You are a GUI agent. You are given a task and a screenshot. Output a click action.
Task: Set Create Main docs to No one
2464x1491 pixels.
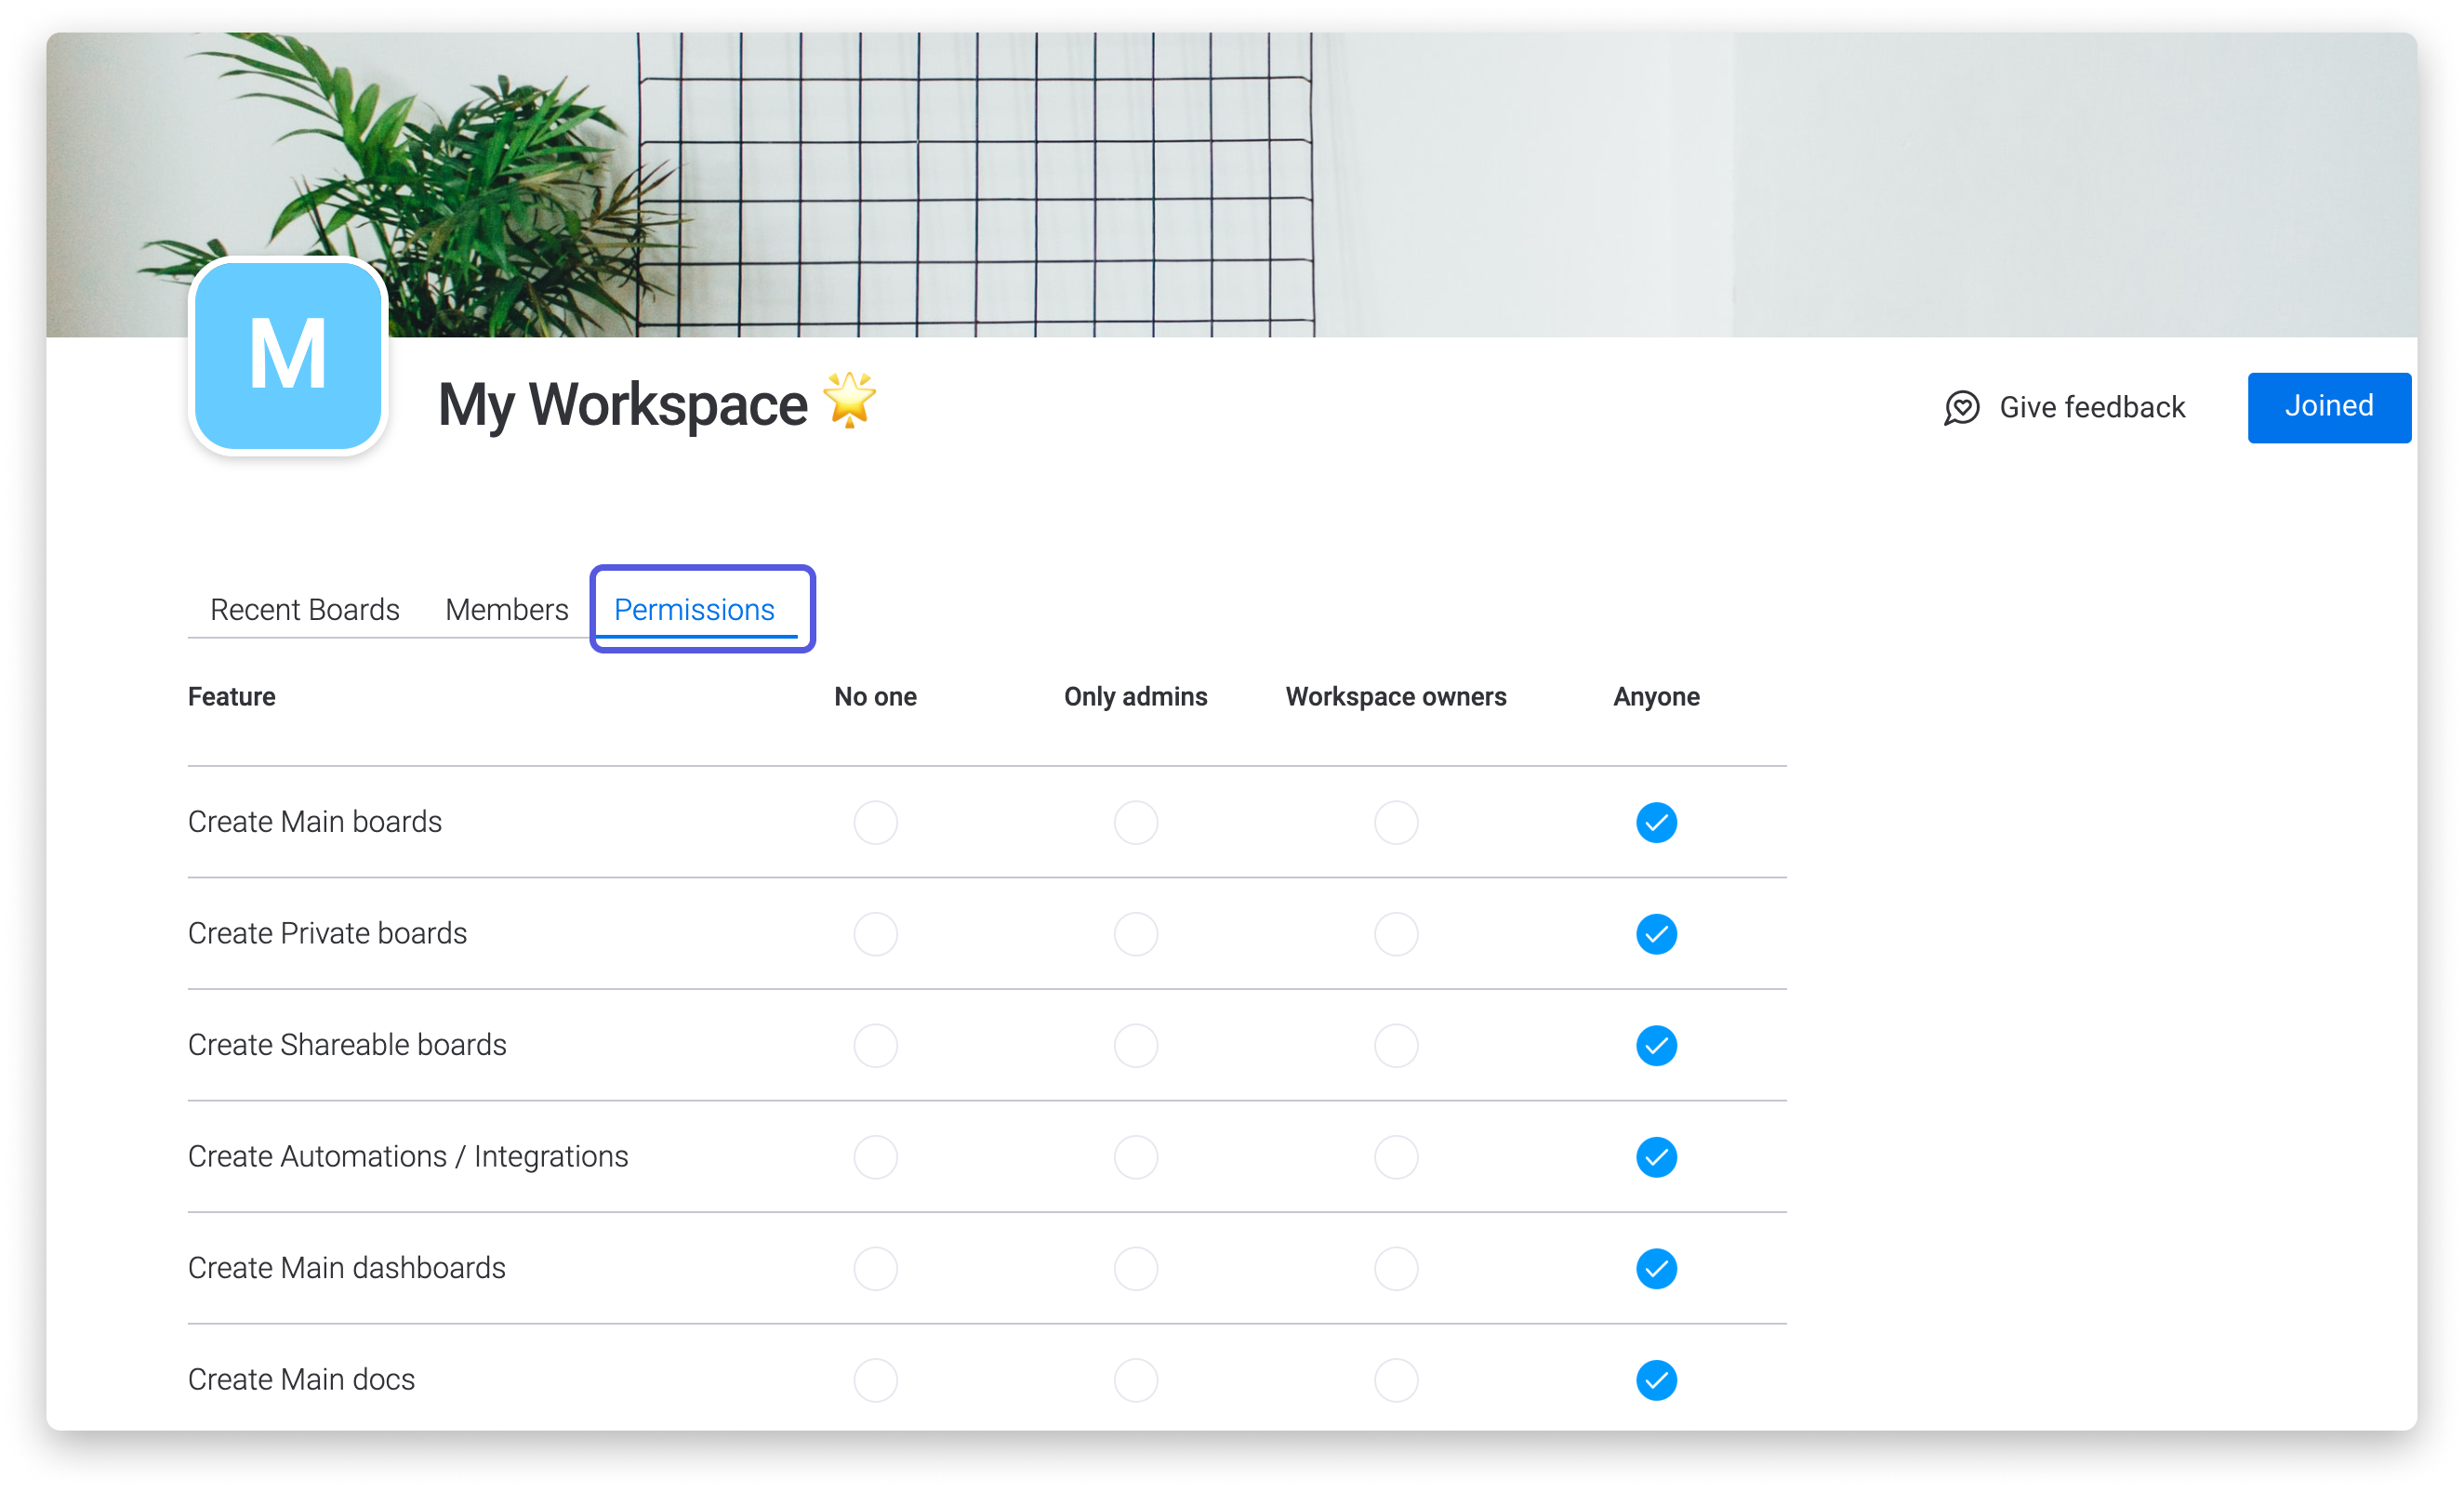pyautogui.click(x=875, y=1380)
